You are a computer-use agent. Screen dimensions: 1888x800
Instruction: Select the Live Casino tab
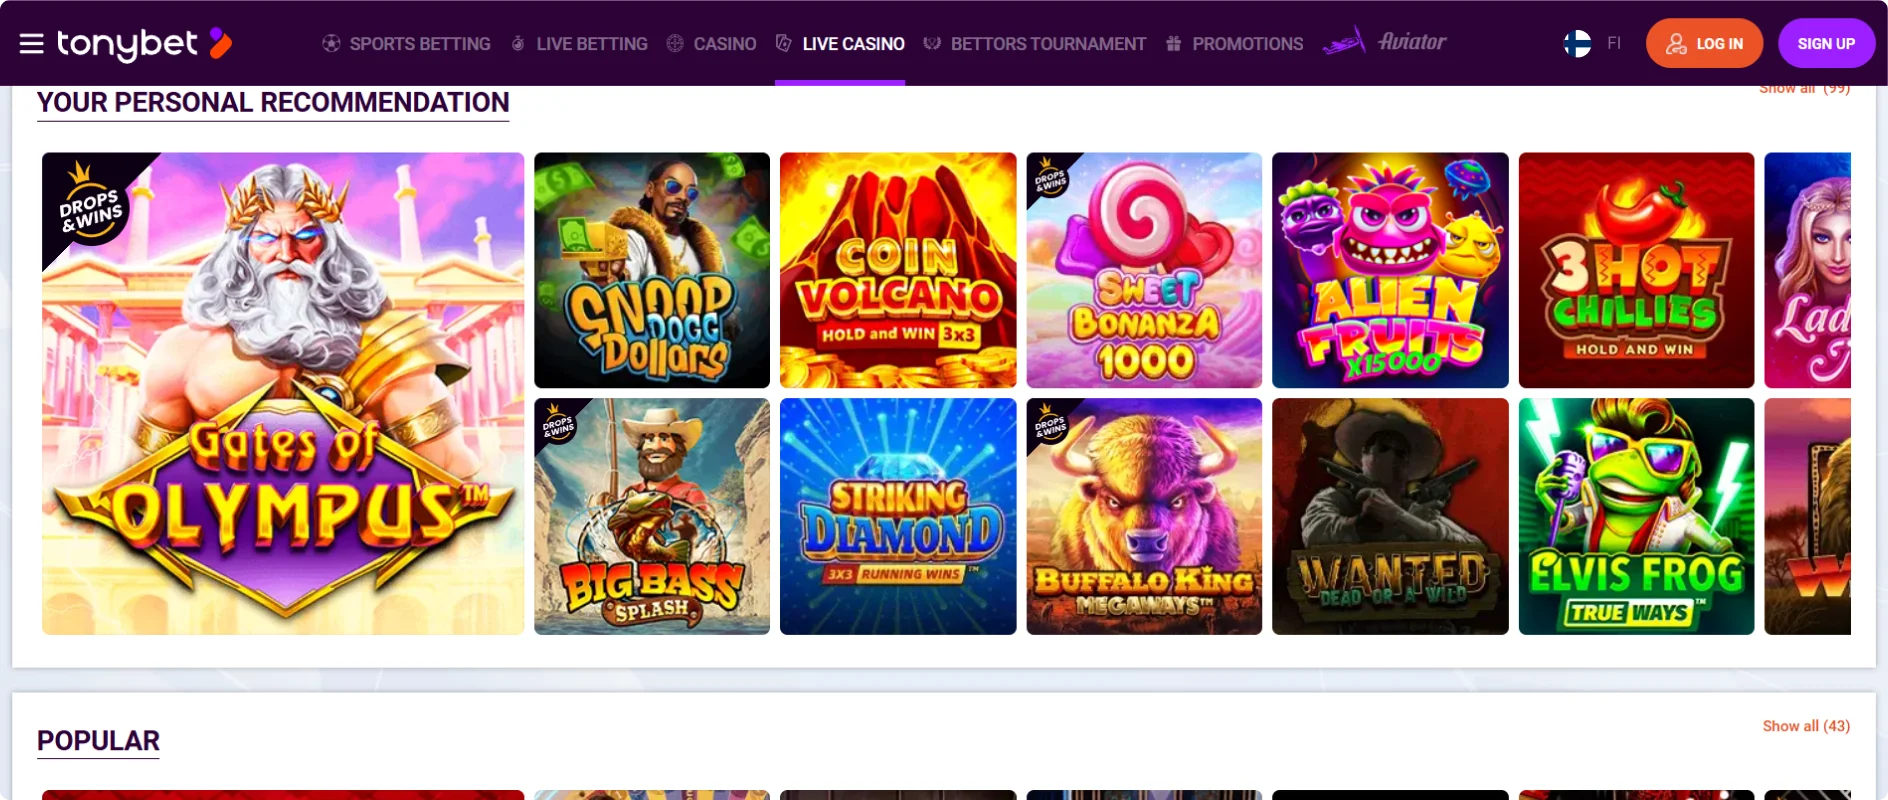840,44
